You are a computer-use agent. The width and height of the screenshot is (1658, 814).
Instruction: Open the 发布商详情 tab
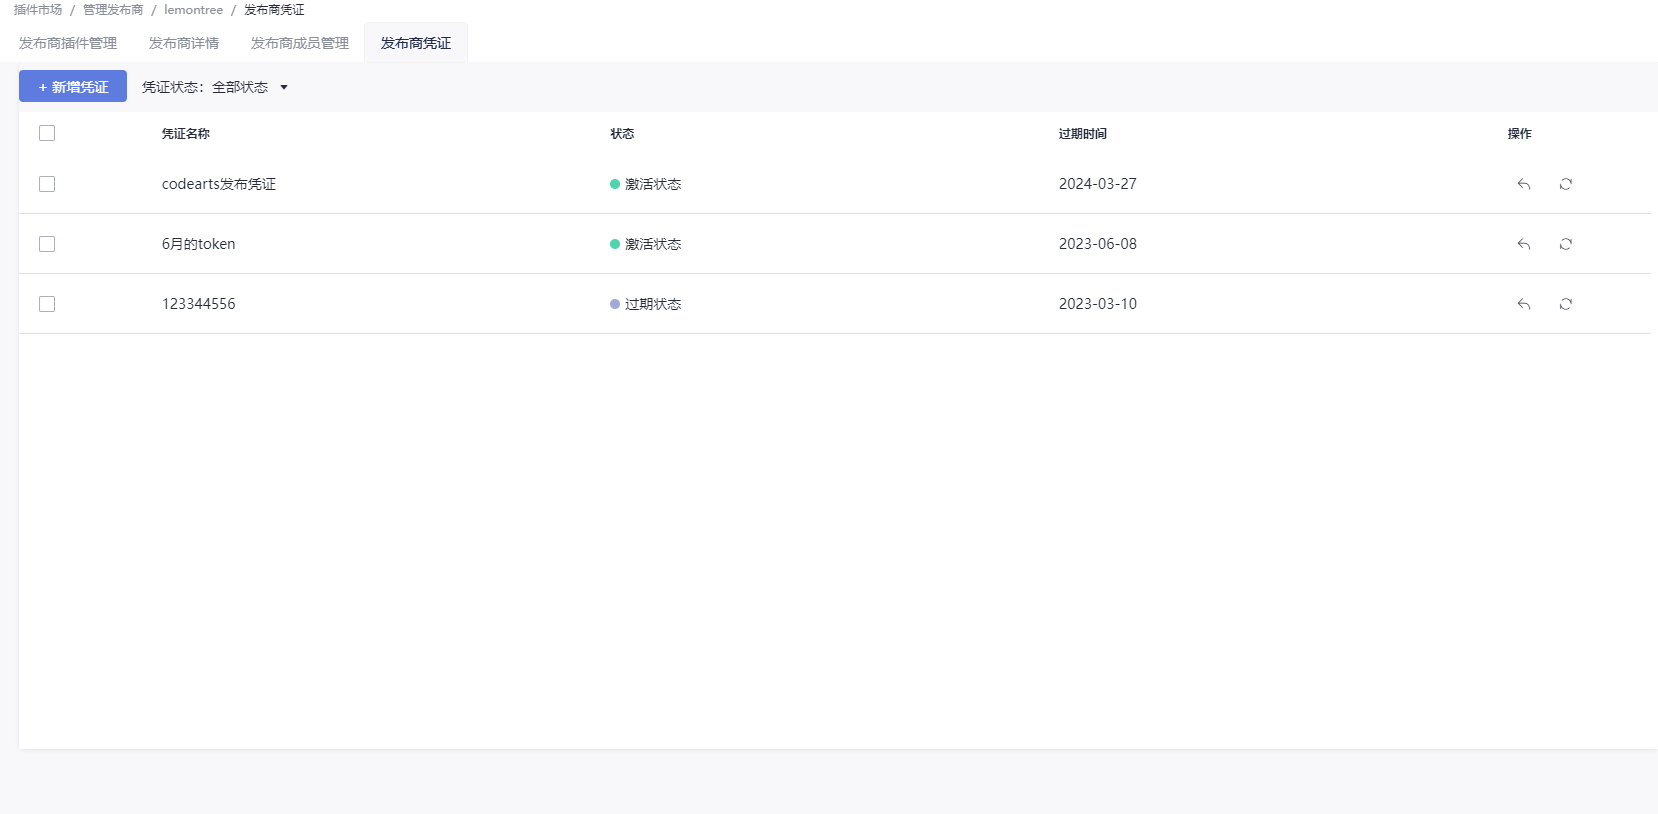tap(184, 43)
